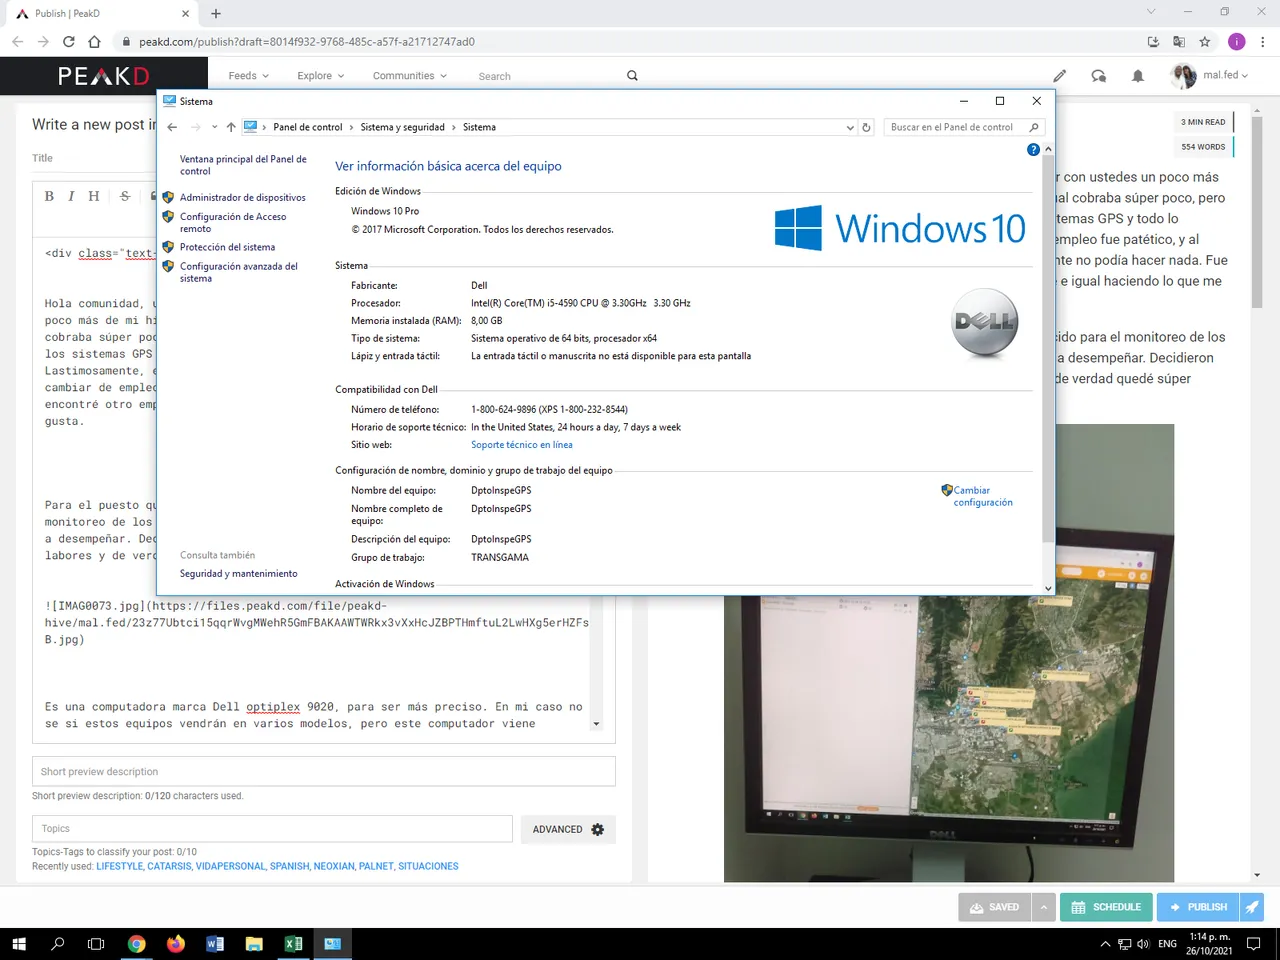Screen dimensions: 1280x960
Task: Open Firefox from the taskbar
Action: click(176, 943)
